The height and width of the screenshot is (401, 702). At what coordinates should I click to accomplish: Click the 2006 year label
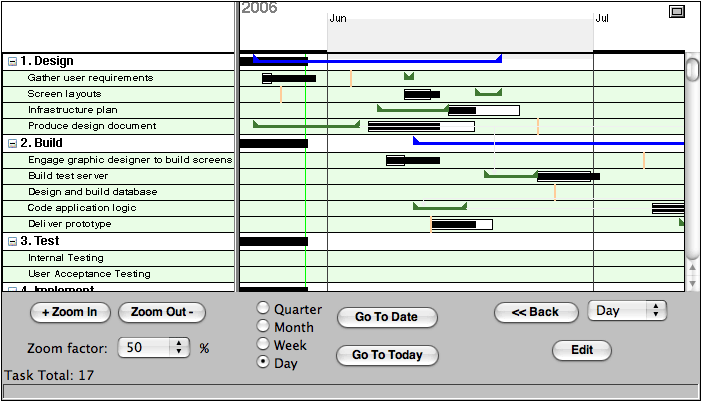click(x=259, y=8)
